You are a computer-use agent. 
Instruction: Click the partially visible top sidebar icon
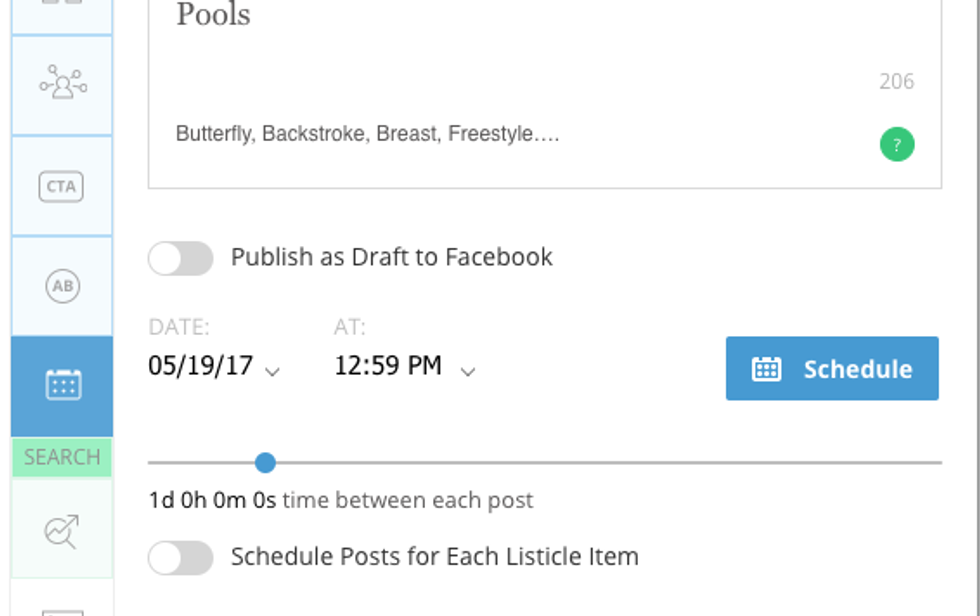coord(62,10)
